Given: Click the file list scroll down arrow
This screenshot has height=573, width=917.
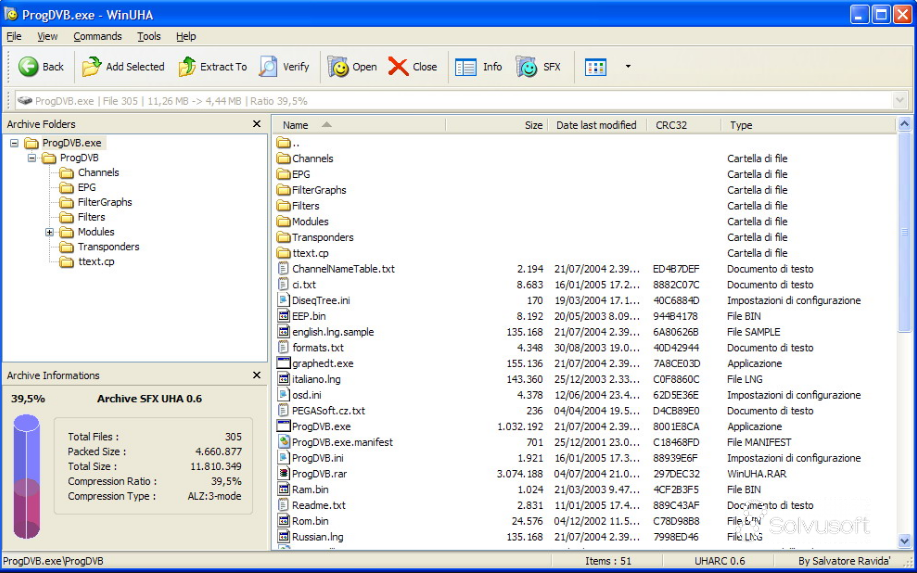Looking at the screenshot, I should [x=905, y=541].
